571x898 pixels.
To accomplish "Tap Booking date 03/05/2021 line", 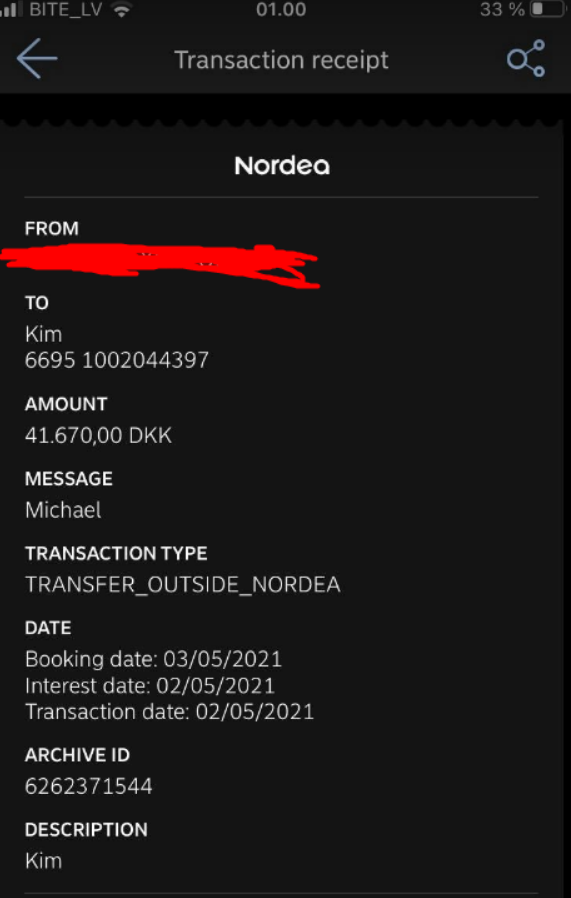I will (x=153, y=659).
